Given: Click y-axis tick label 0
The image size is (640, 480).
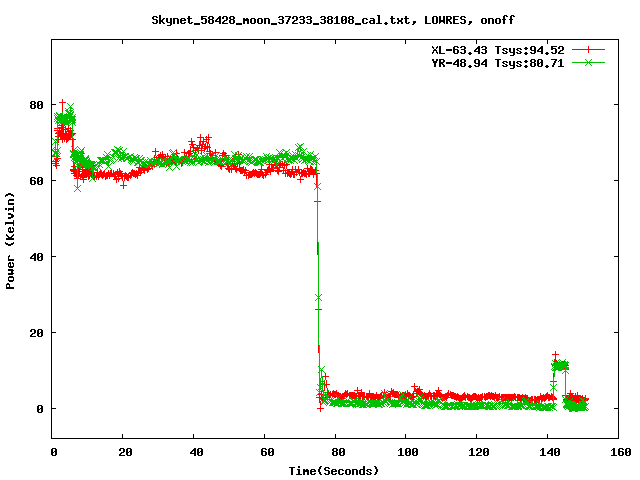Looking at the screenshot, I should 40,409.
